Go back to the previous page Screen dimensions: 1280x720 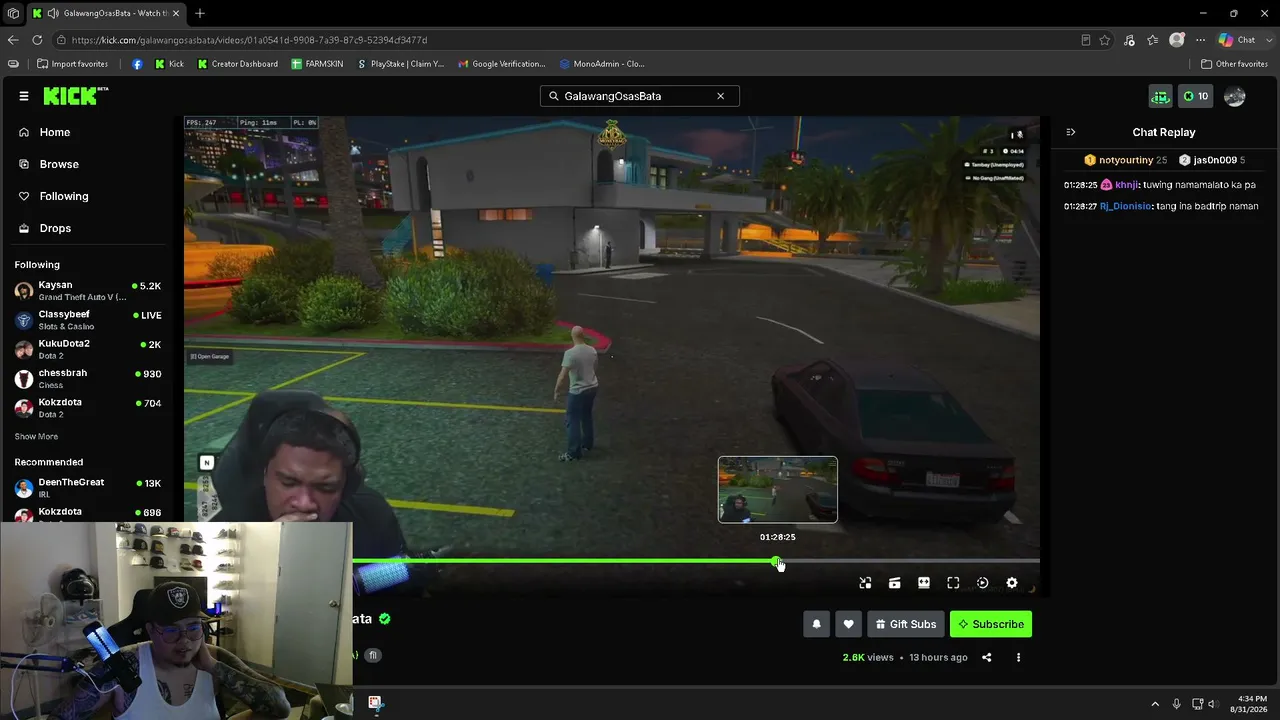click(x=13, y=40)
